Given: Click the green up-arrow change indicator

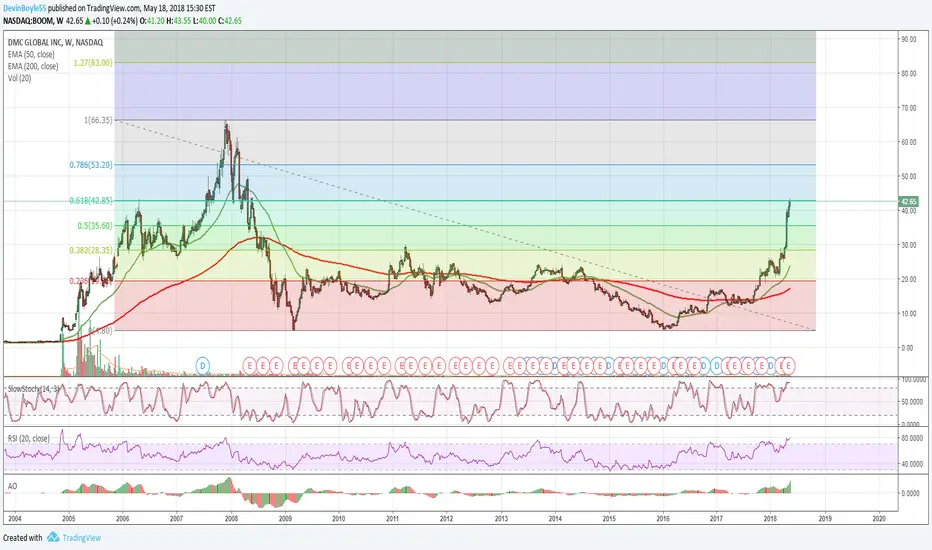Looking at the screenshot, I should (x=88, y=21).
